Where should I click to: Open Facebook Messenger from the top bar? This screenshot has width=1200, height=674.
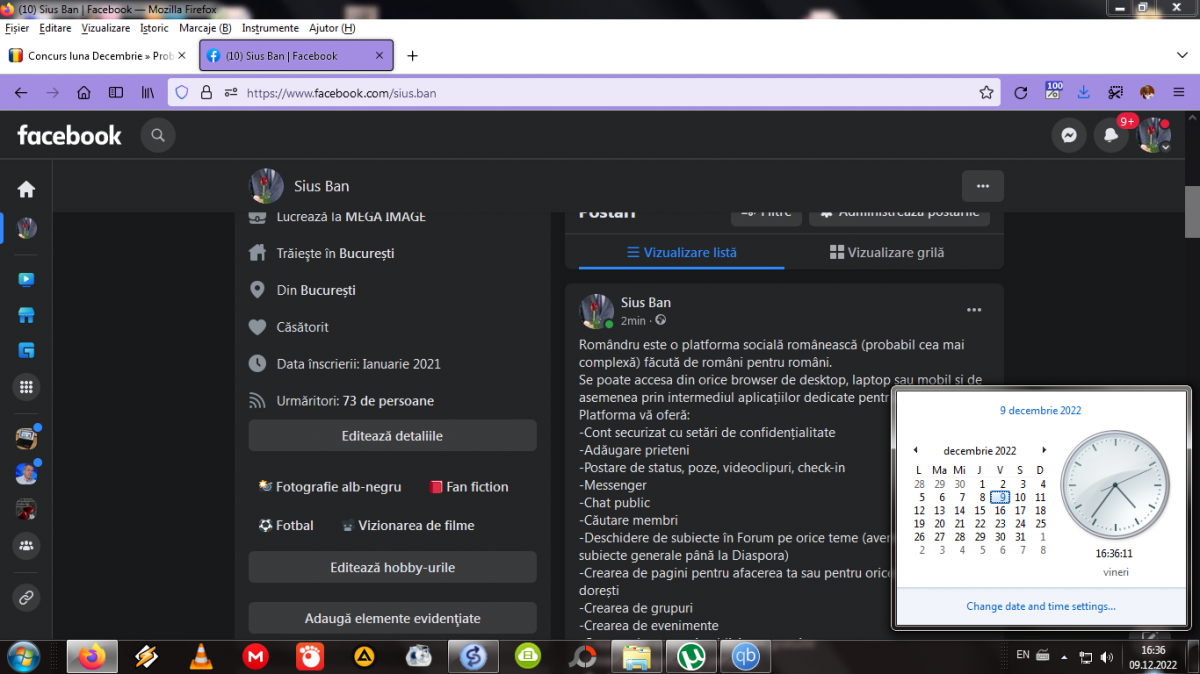pos(1069,136)
